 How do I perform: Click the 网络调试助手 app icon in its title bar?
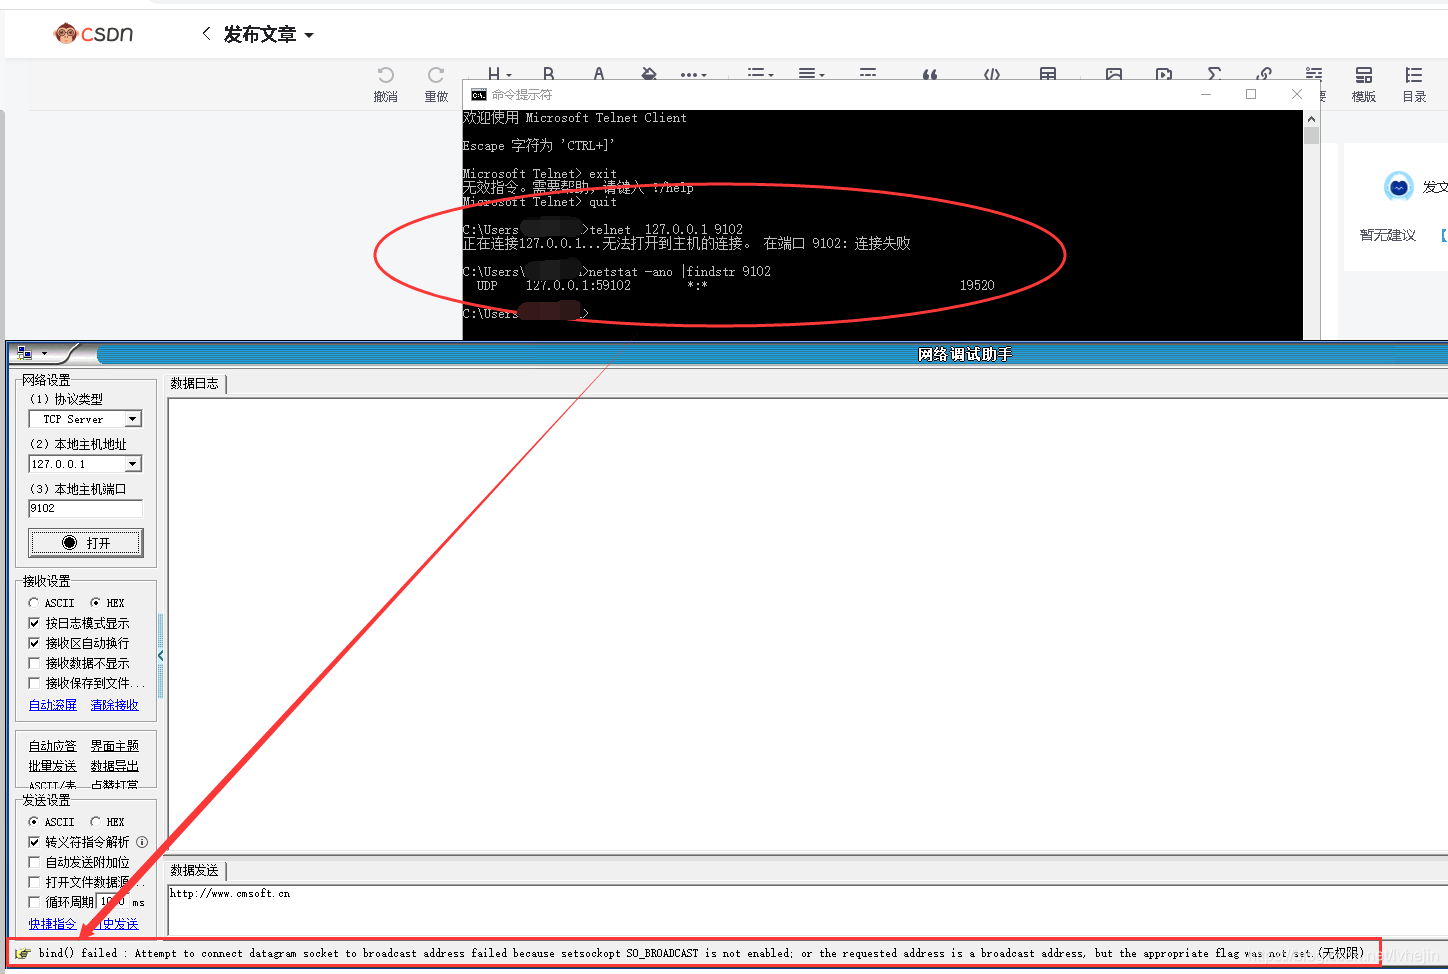[x=24, y=353]
